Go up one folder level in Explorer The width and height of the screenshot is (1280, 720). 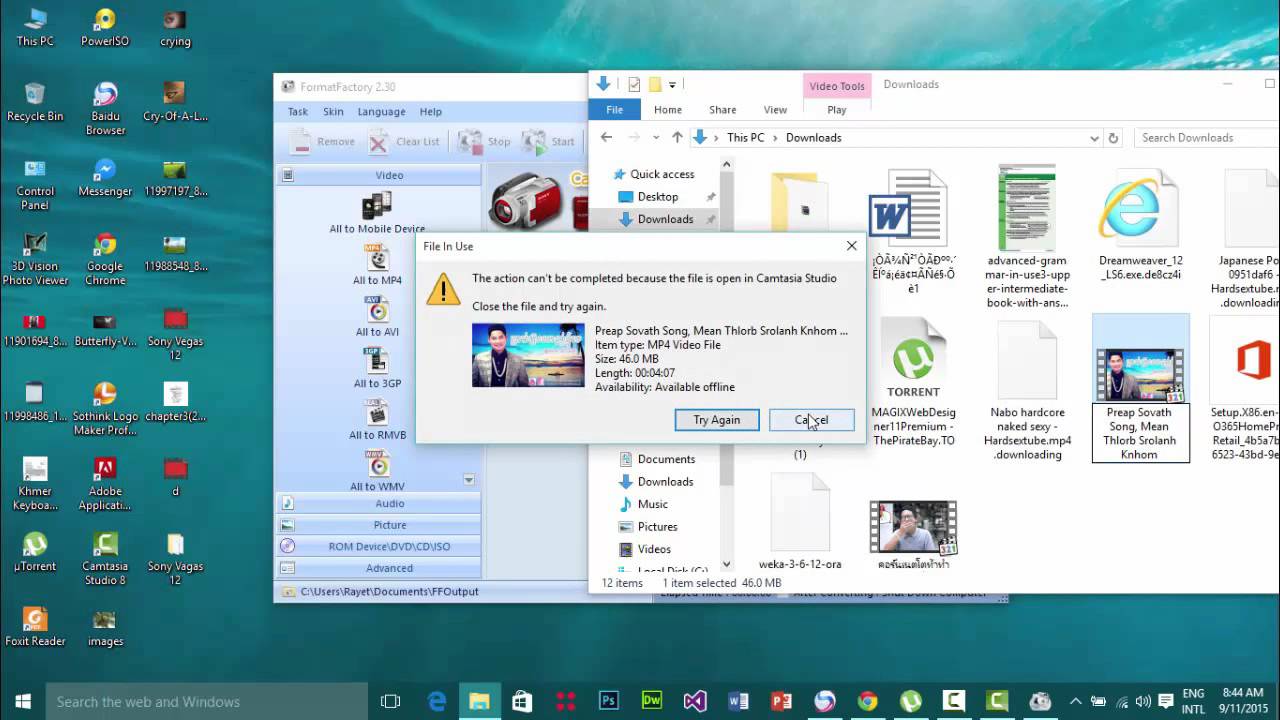click(x=677, y=138)
